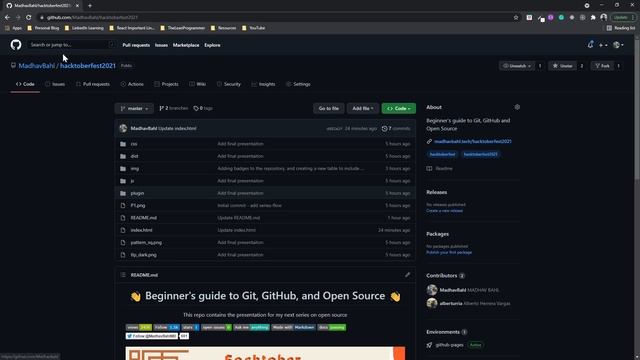Open the dist folder

click(x=134, y=156)
